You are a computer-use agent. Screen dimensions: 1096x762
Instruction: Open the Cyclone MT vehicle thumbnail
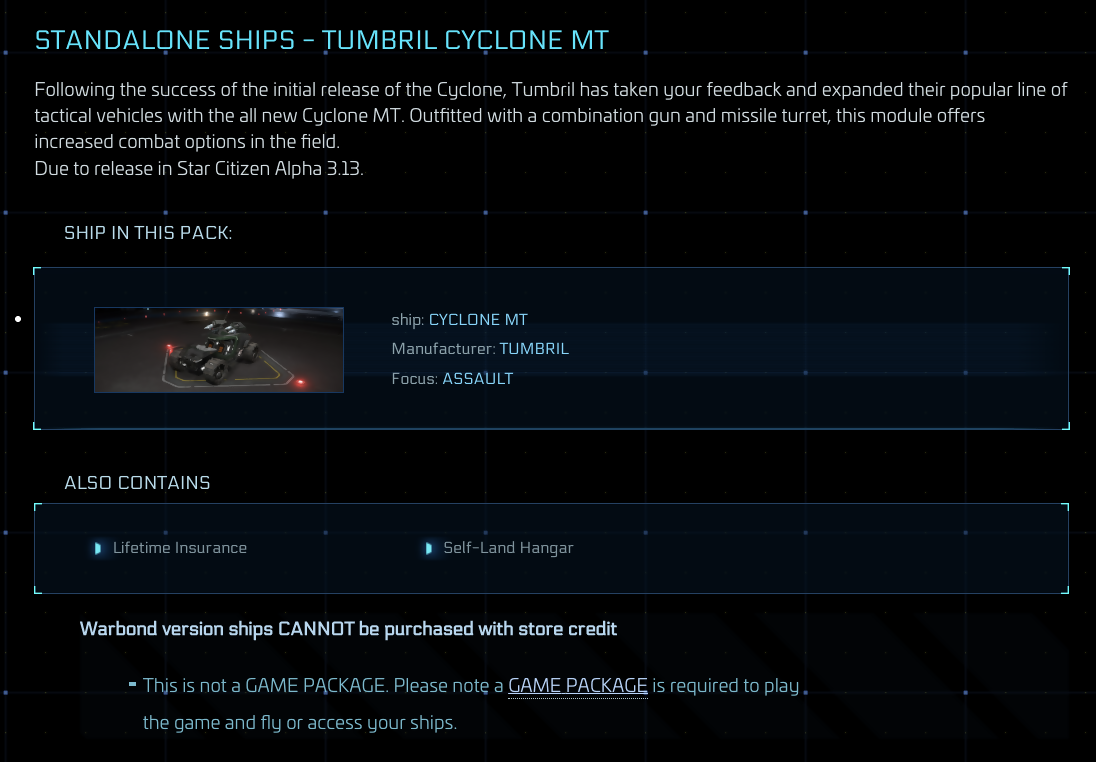click(x=219, y=350)
